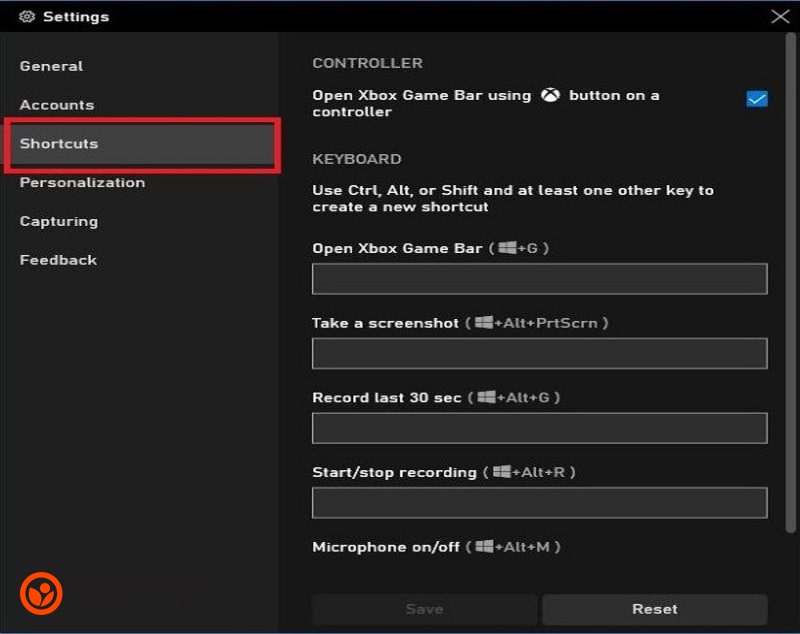Click the vertical scrollbar on the right

pos(790,284)
